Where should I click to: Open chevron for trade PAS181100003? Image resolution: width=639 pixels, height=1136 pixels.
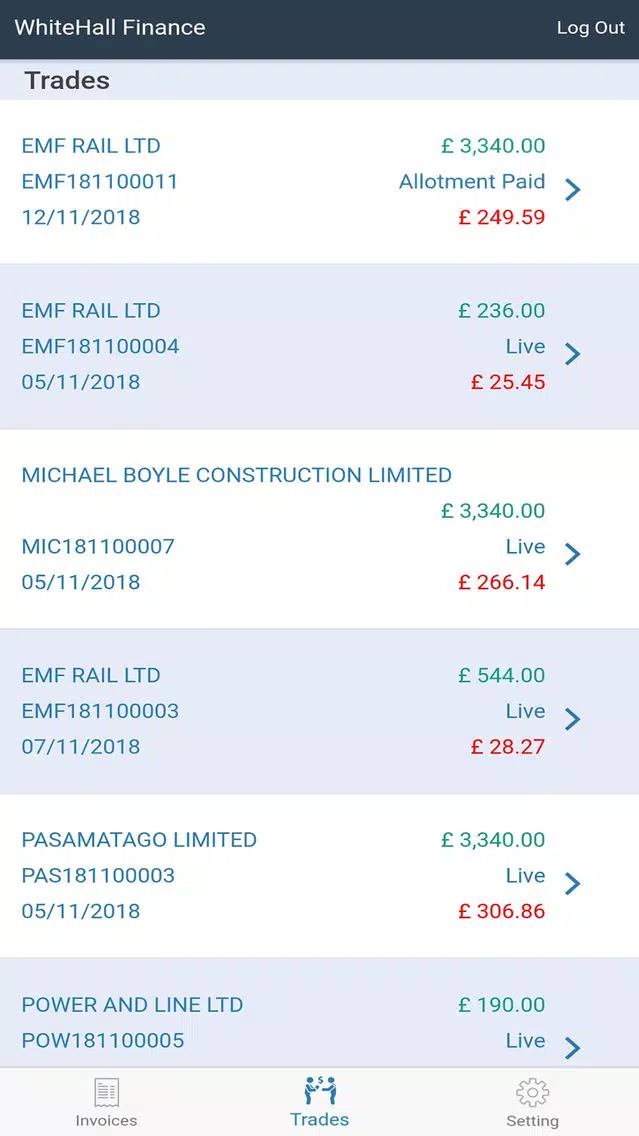[572, 883]
